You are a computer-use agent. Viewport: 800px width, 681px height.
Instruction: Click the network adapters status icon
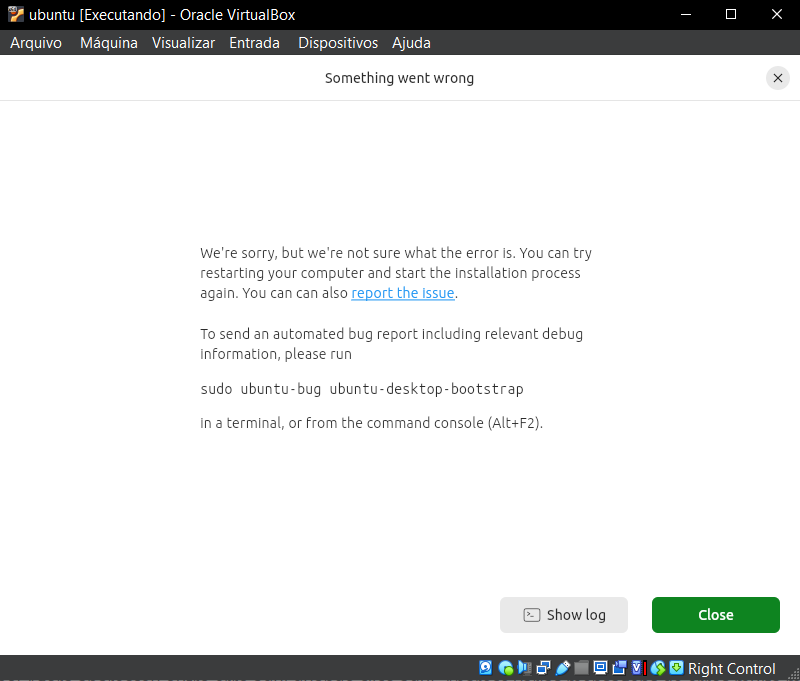click(x=543, y=668)
